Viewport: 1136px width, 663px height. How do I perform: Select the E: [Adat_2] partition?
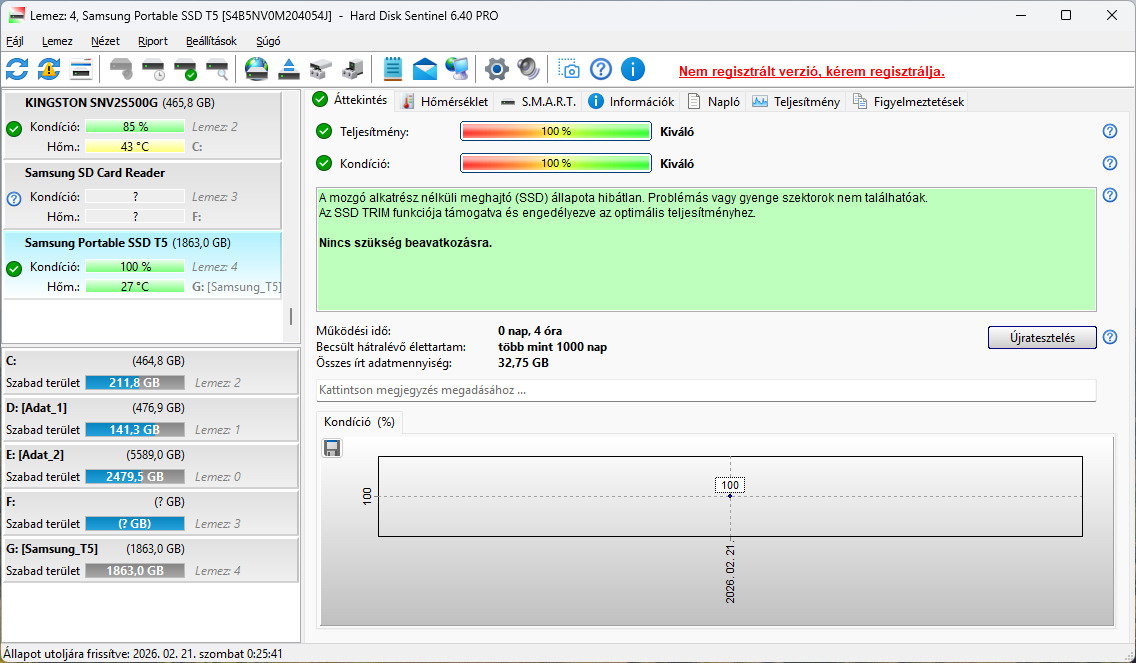151,466
